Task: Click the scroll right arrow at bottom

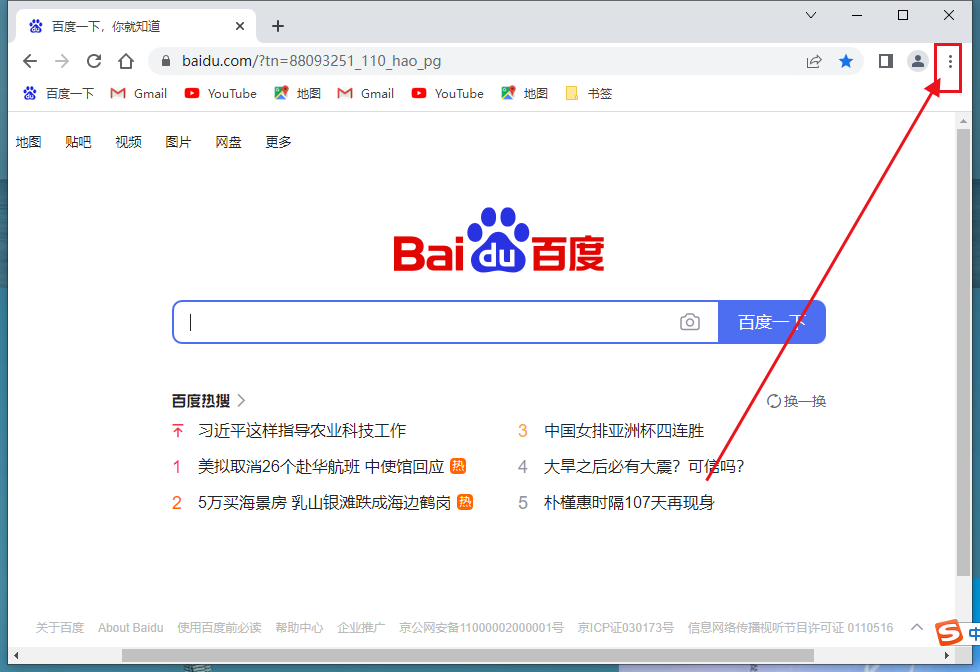Action: click(x=947, y=655)
